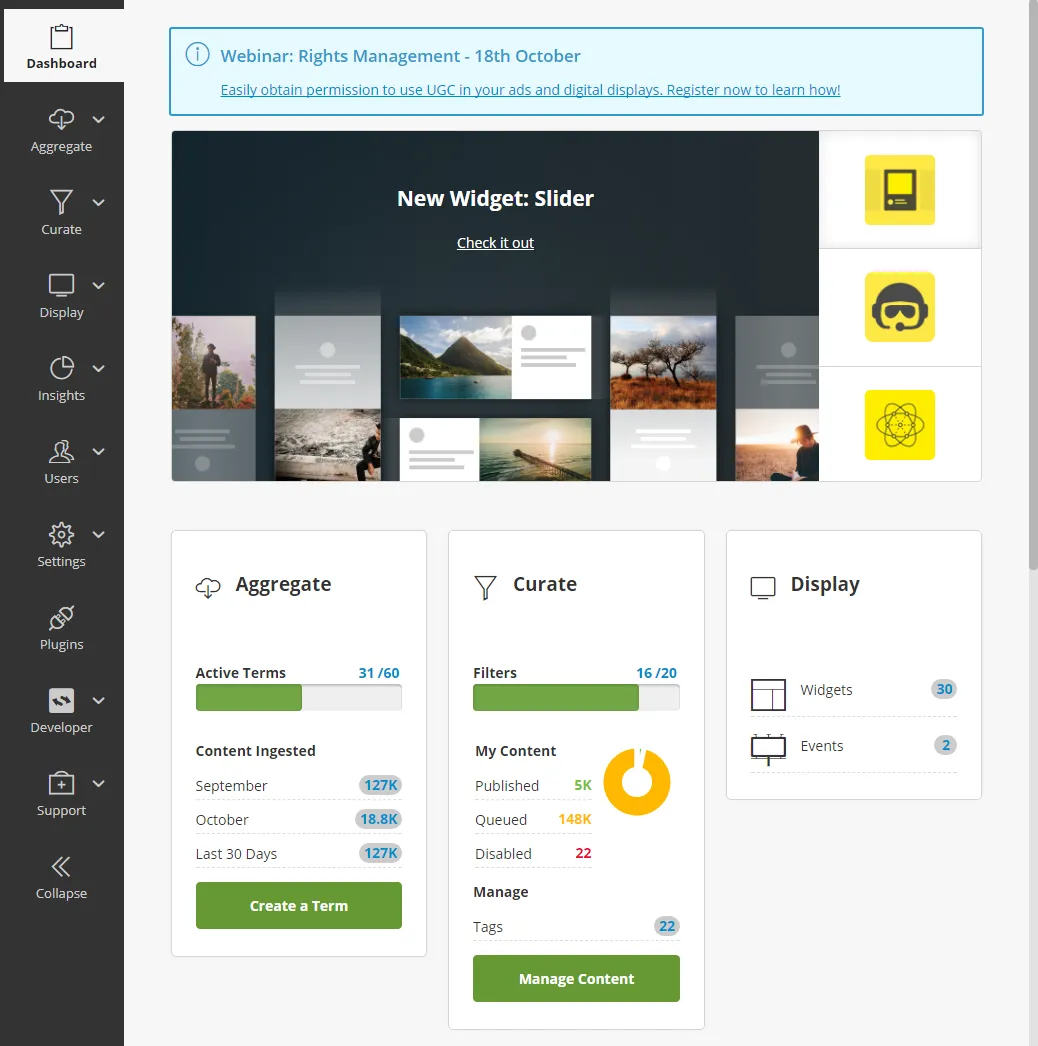Click the Webinar Rights Management heading
Image resolution: width=1038 pixels, height=1046 pixels.
[x=400, y=56]
